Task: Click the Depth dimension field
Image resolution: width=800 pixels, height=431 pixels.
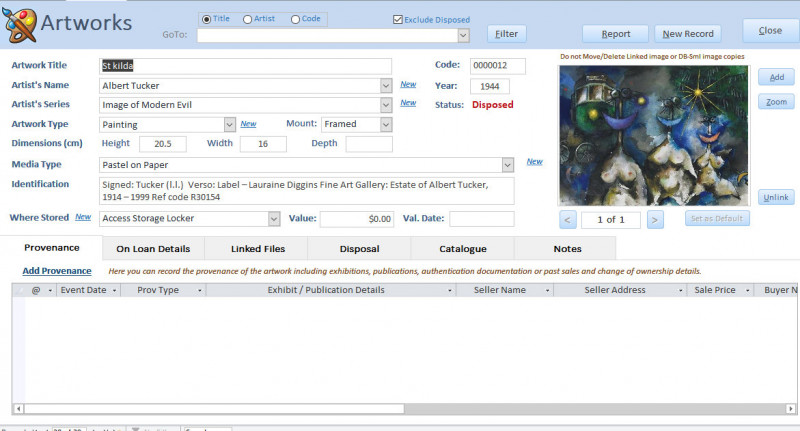Action: [x=369, y=144]
